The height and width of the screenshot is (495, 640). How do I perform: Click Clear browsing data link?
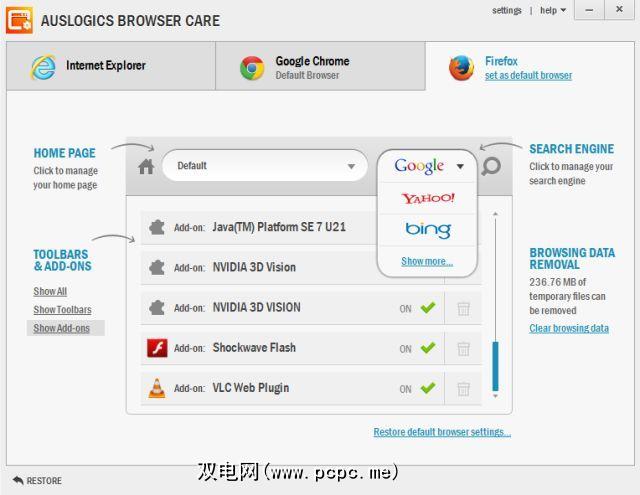(x=569, y=328)
